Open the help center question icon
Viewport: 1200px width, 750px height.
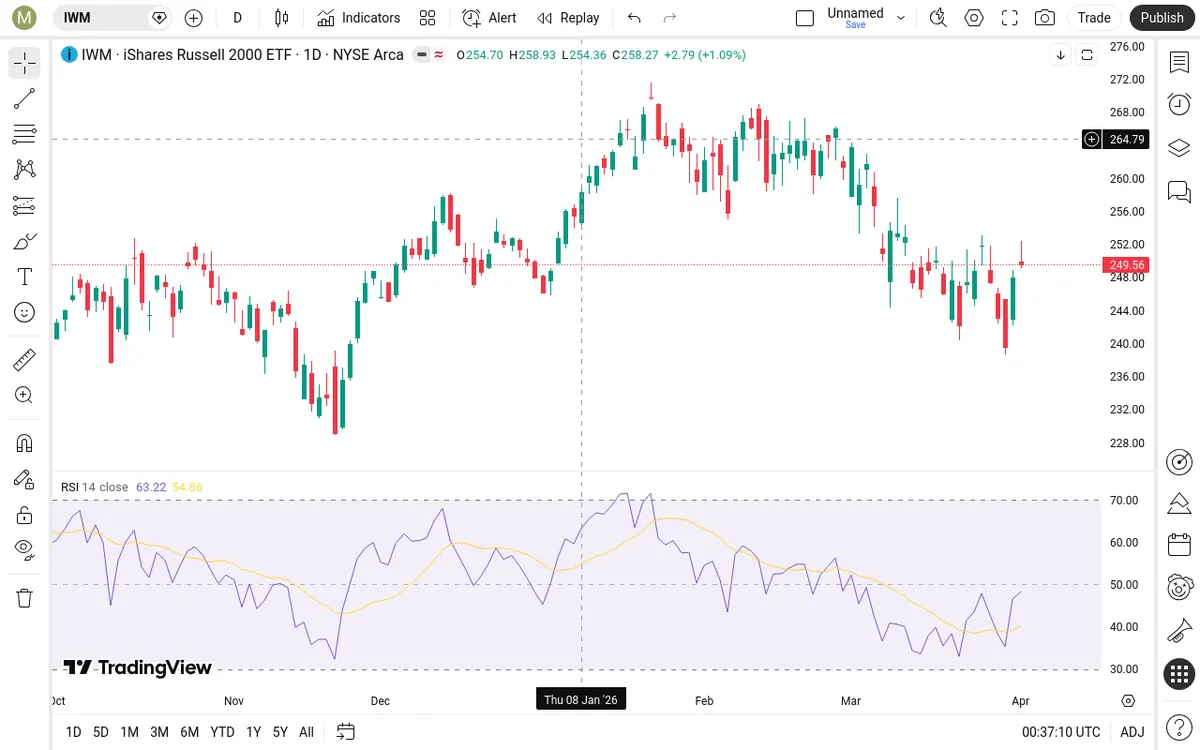point(1179,726)
